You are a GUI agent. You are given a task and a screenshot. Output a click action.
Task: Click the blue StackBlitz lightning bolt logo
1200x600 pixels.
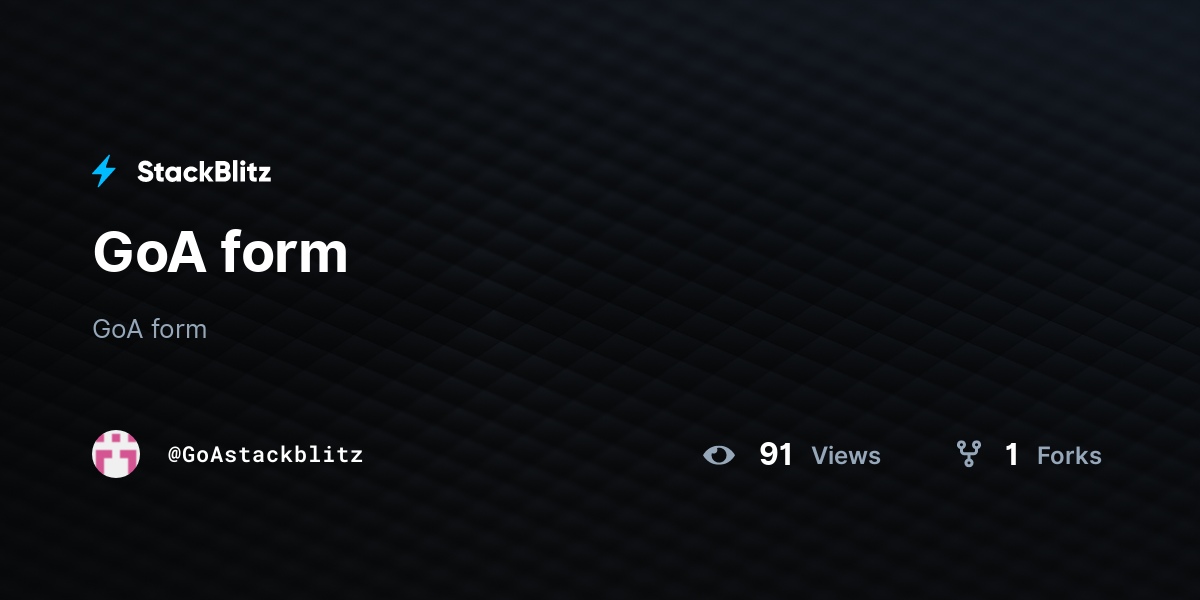pyautogui.click(x=104, y=172)
